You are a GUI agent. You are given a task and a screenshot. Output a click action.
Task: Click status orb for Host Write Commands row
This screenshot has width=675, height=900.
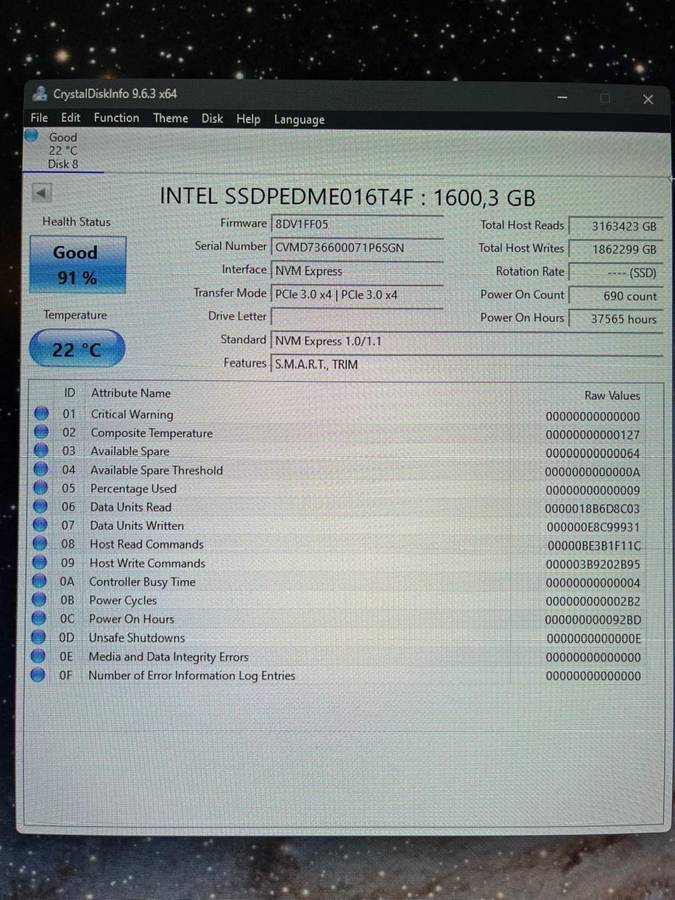click(40, 562)
